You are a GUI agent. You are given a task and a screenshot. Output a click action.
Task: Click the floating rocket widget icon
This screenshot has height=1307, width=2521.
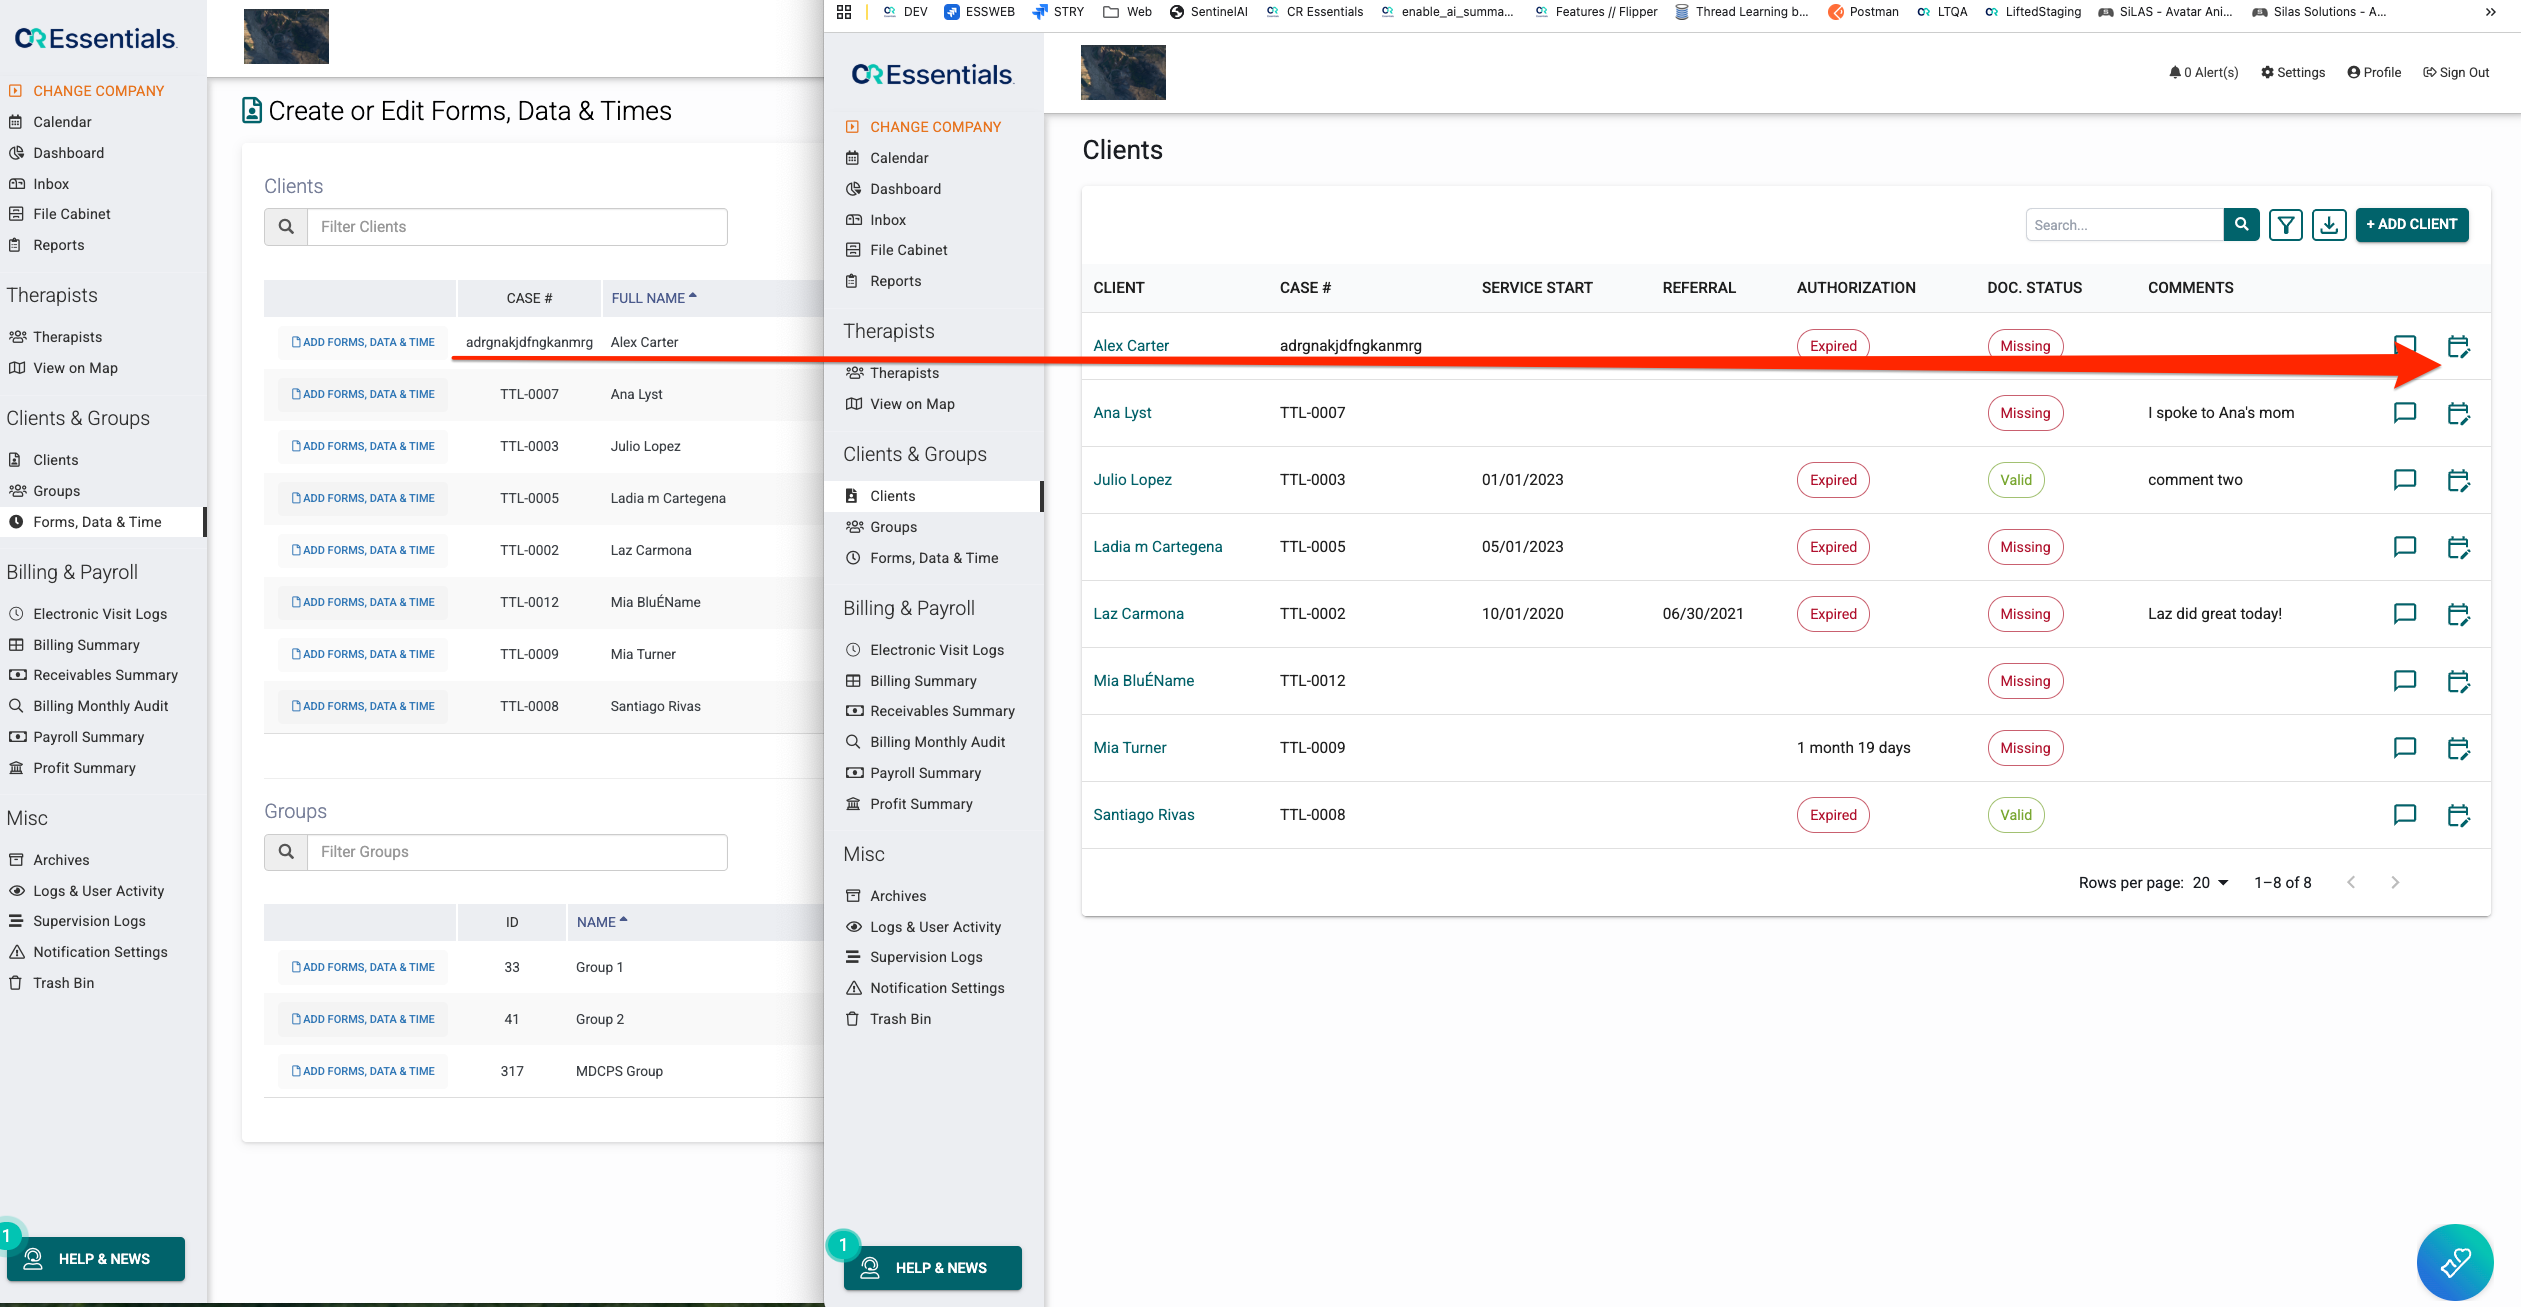click(2454, 1262)
